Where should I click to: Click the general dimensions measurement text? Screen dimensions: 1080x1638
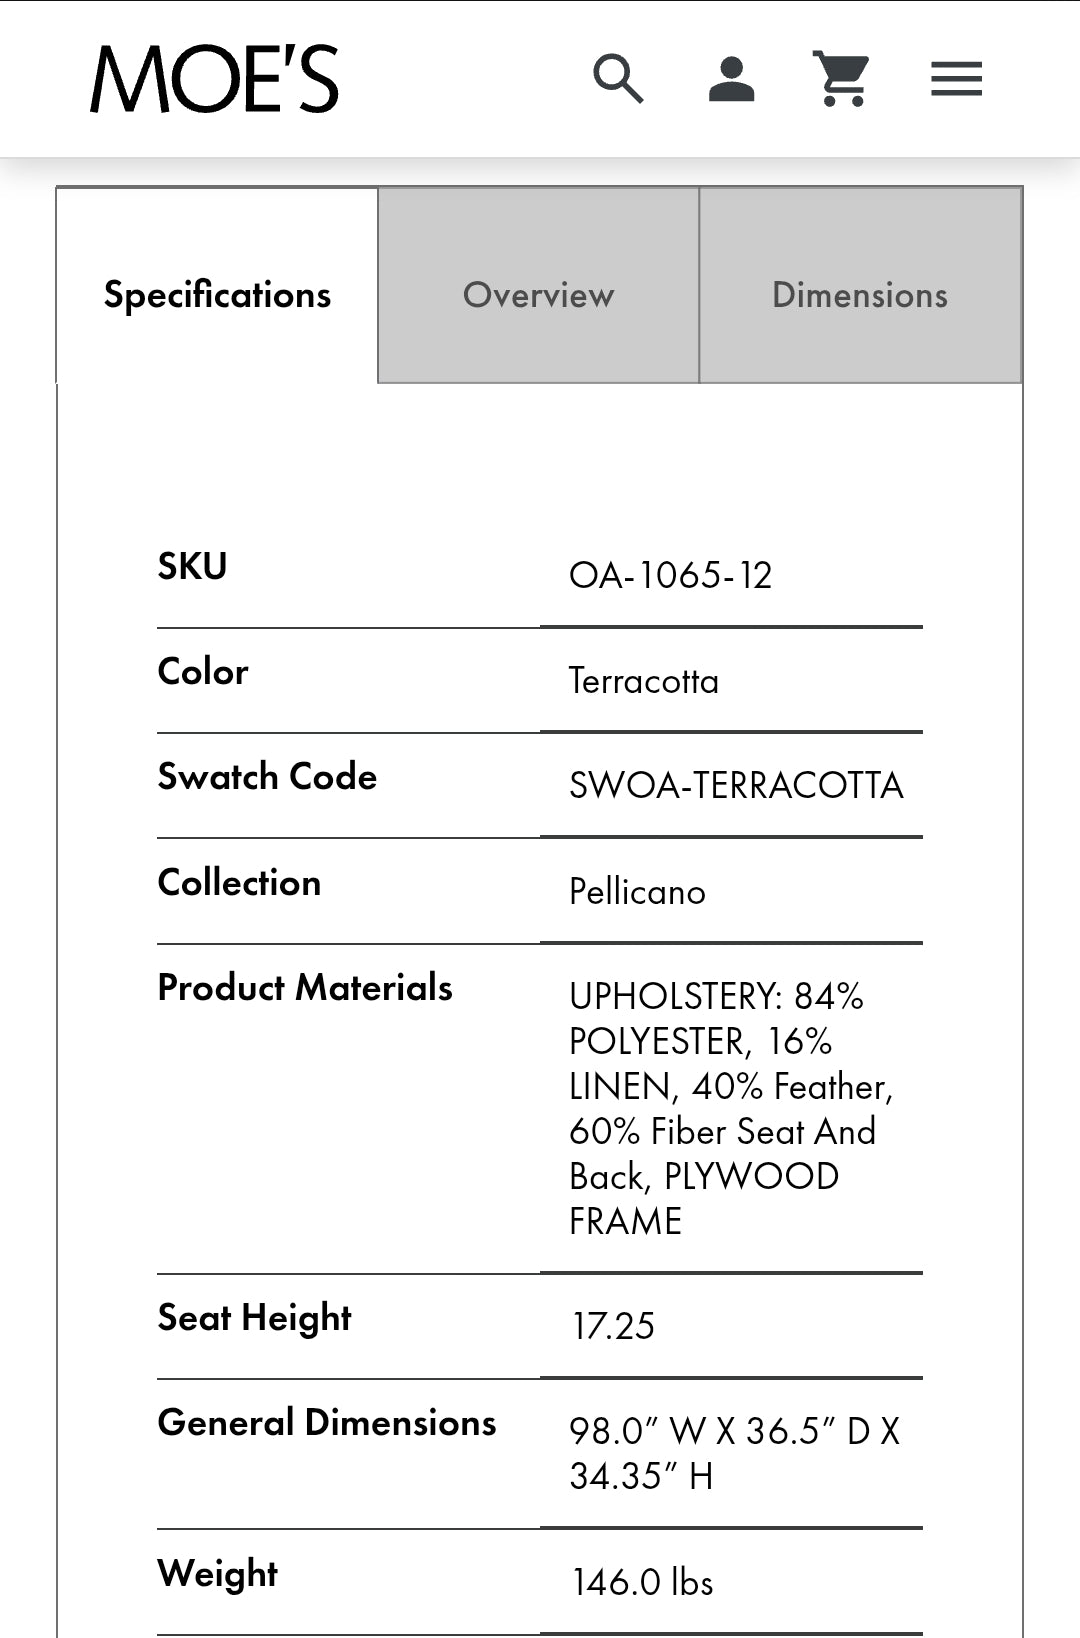[x=734, y=1453]
